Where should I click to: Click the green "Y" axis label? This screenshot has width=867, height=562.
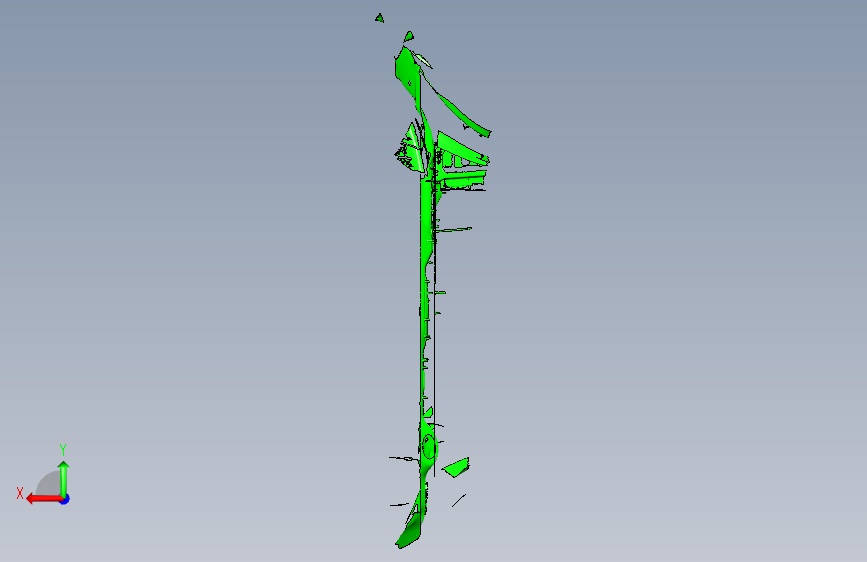(63, 450)
